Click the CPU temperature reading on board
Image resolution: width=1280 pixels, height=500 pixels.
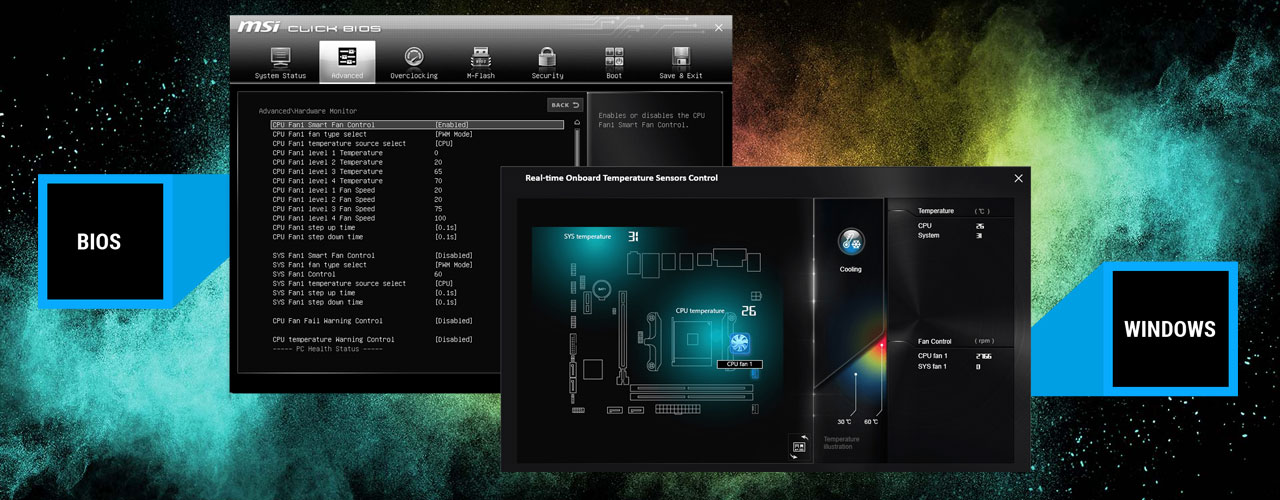pyautogui.click(x=749, y=311)
